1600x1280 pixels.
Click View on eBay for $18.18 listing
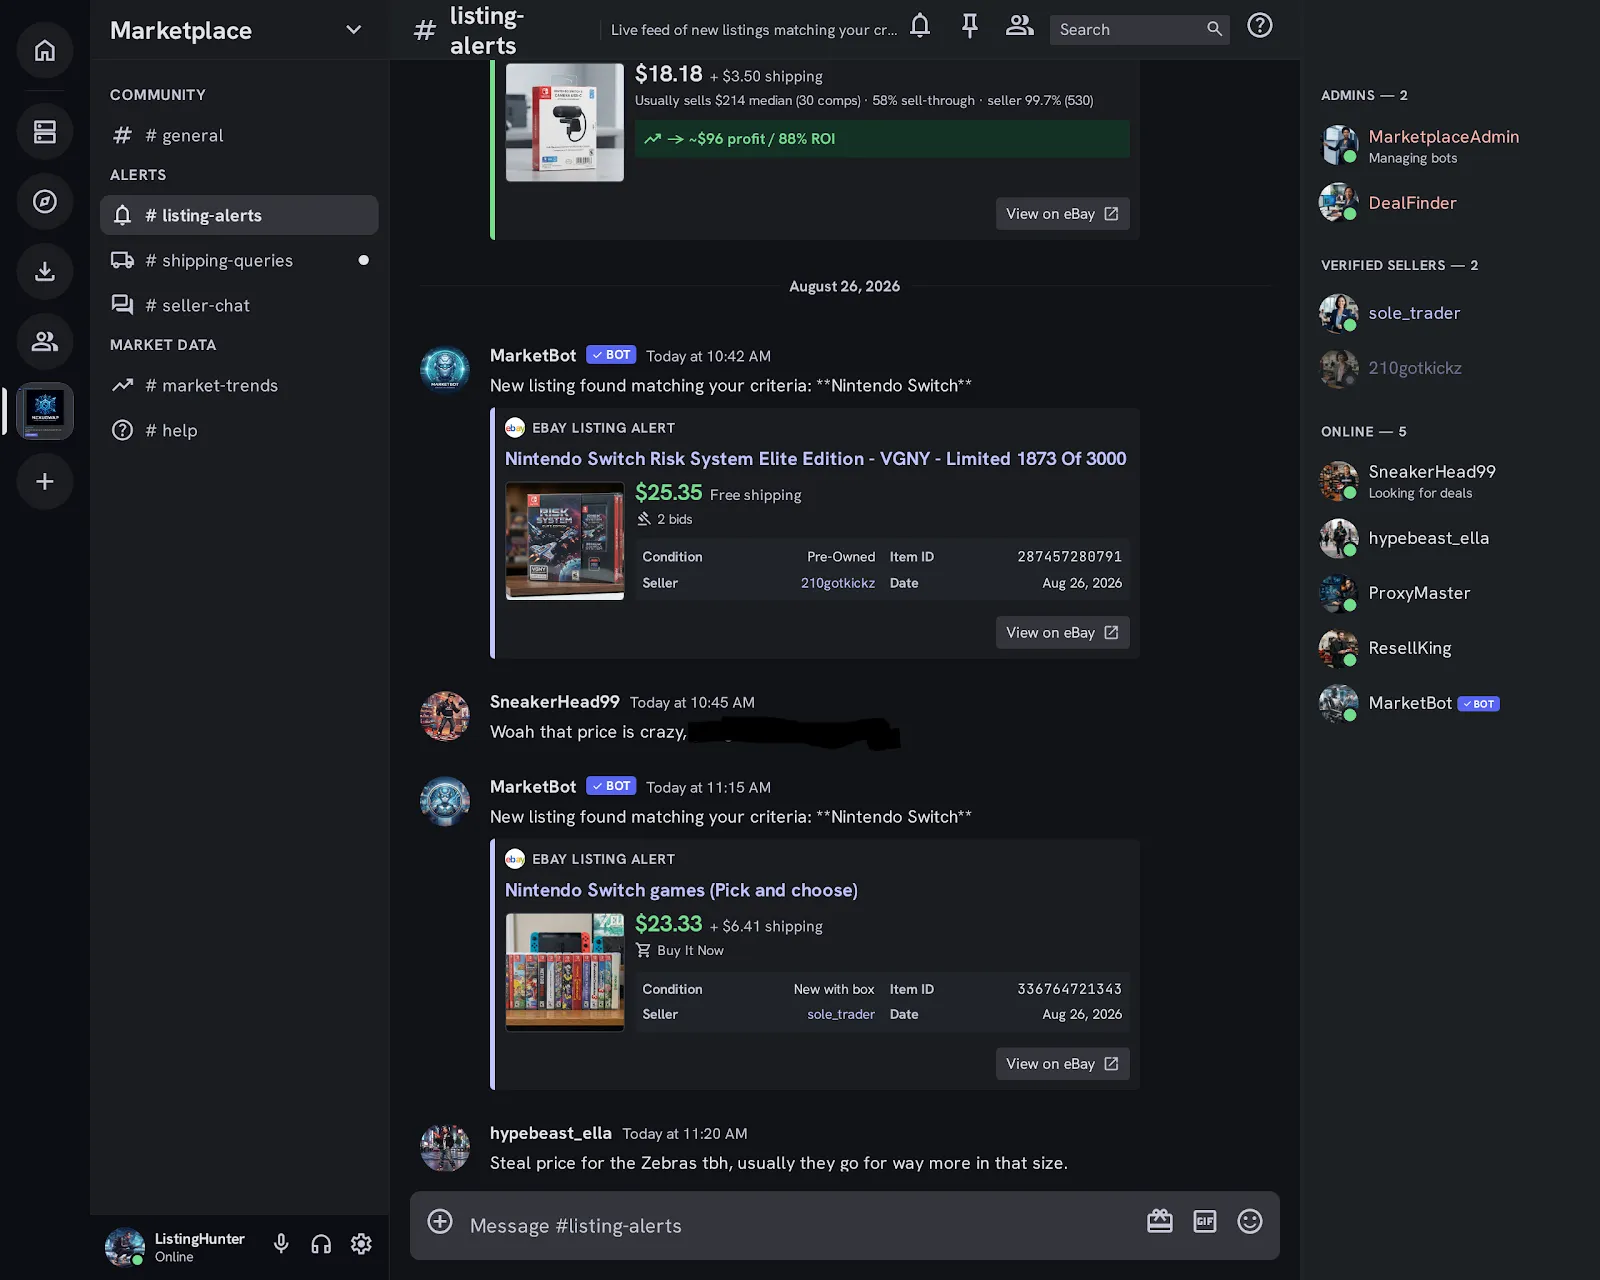[1062, 214]
